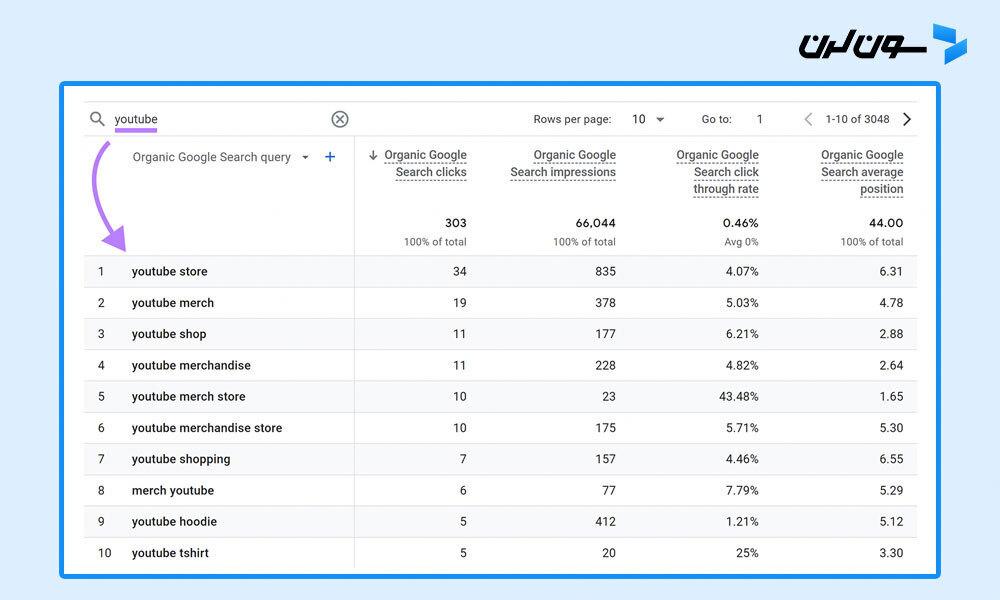Add a secondary dimension with the plus icon

(330, 157)
